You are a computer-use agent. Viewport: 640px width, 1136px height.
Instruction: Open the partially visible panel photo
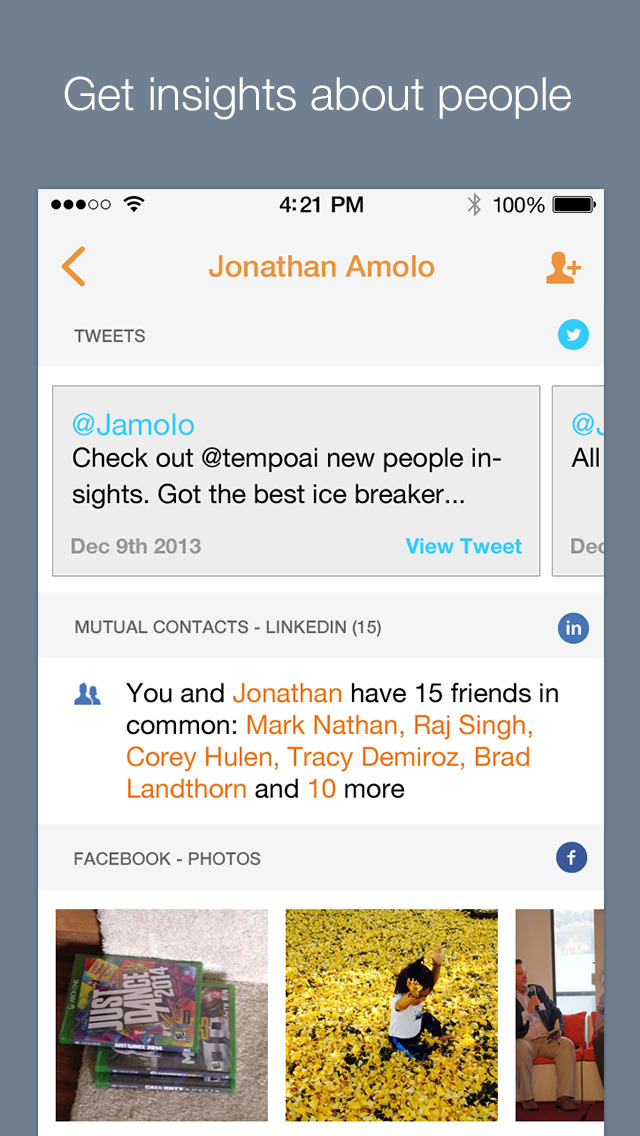560,1015
